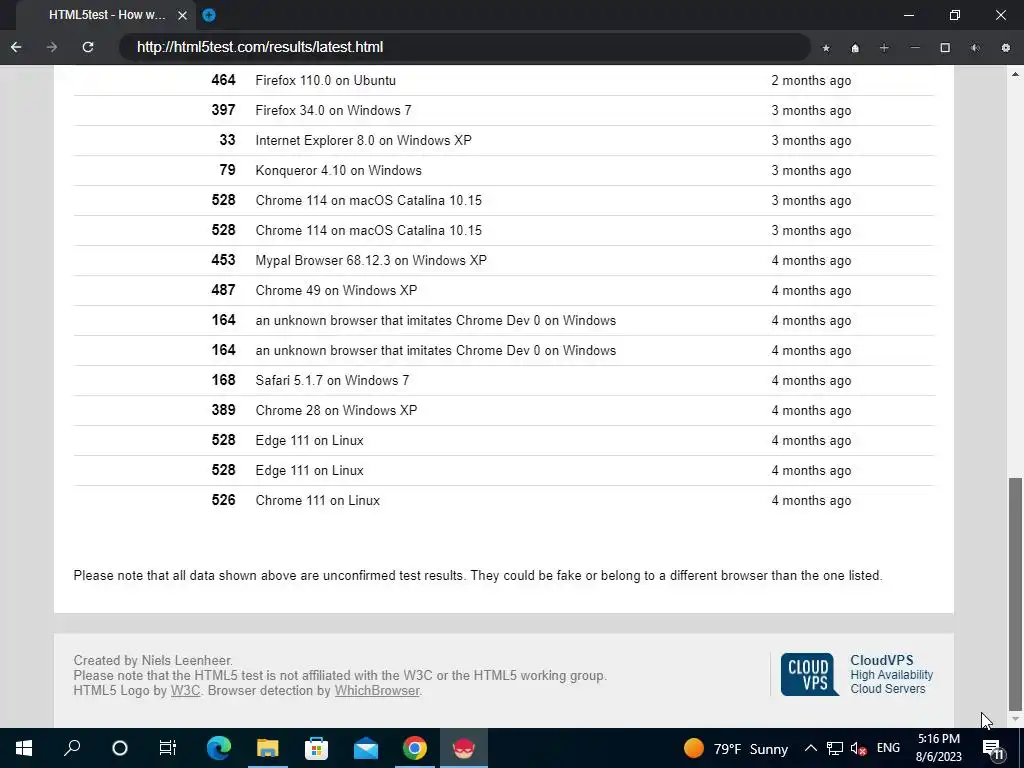This screenshot has height=768, width=1024.
Task: Click row Firefox 34.0 on Windows 7
Action: [x=504, y=110]
